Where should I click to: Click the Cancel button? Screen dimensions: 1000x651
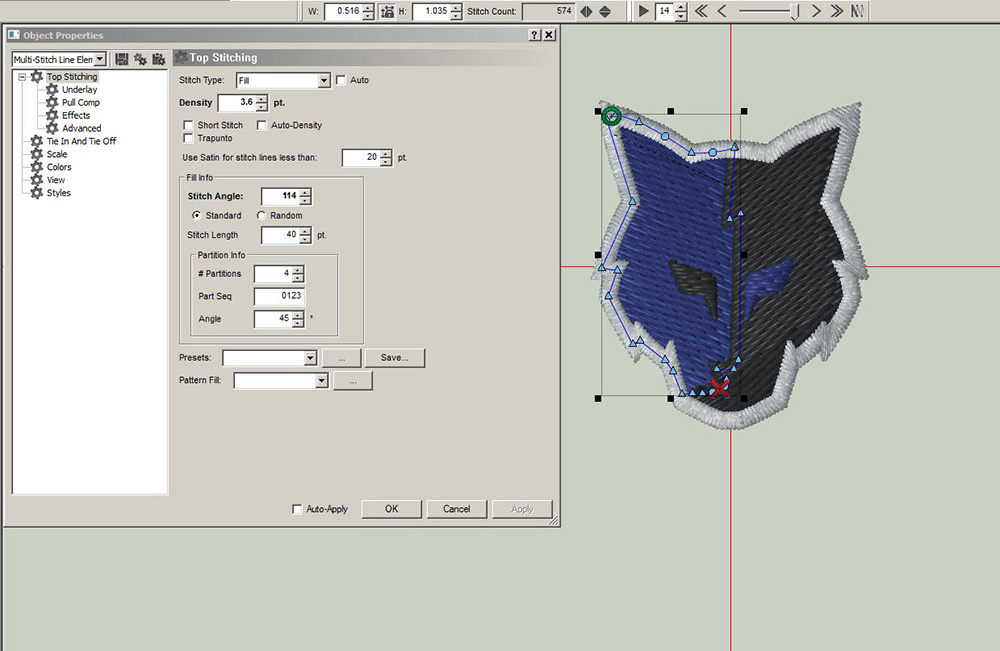[457, 509]
